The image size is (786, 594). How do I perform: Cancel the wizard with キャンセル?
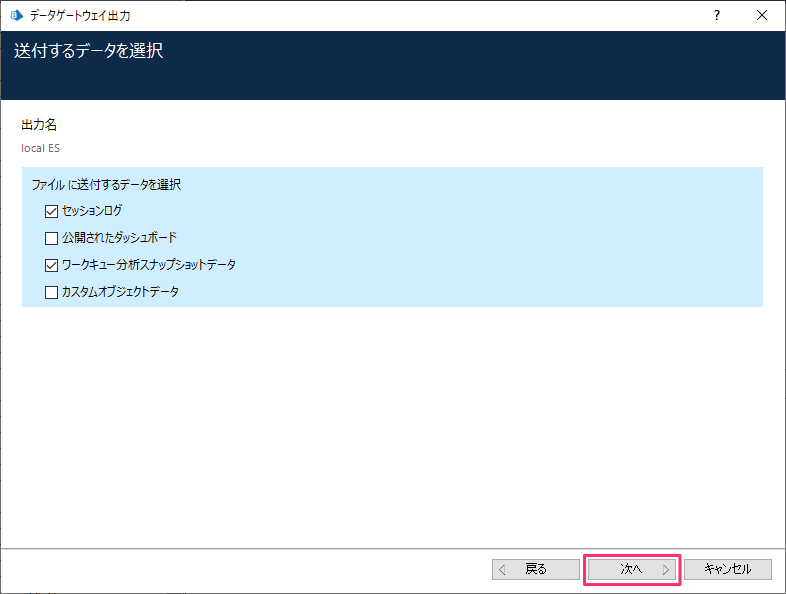pos(728,569)
